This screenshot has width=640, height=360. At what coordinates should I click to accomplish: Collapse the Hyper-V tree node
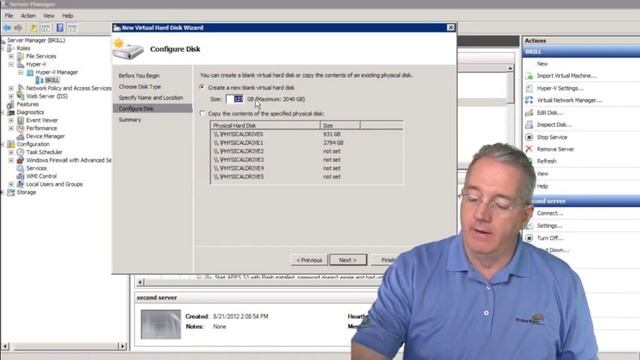(x=11, y=64)
